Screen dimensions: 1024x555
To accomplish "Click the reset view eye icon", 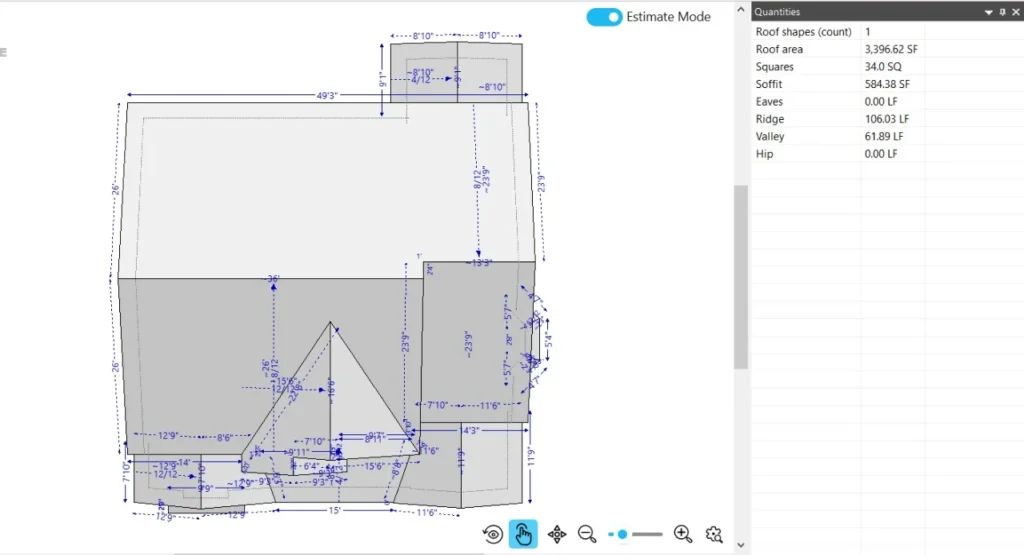I will click(492, 535).
